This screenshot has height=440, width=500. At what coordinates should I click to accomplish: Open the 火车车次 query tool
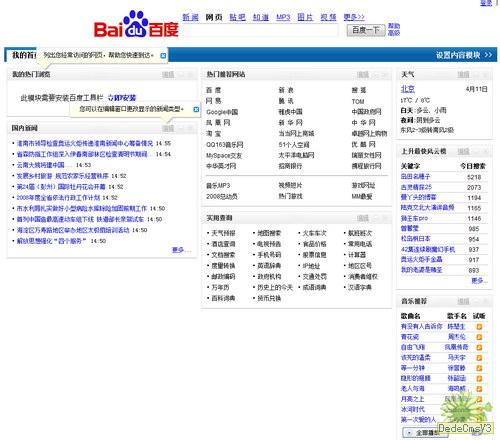point(314,233)
